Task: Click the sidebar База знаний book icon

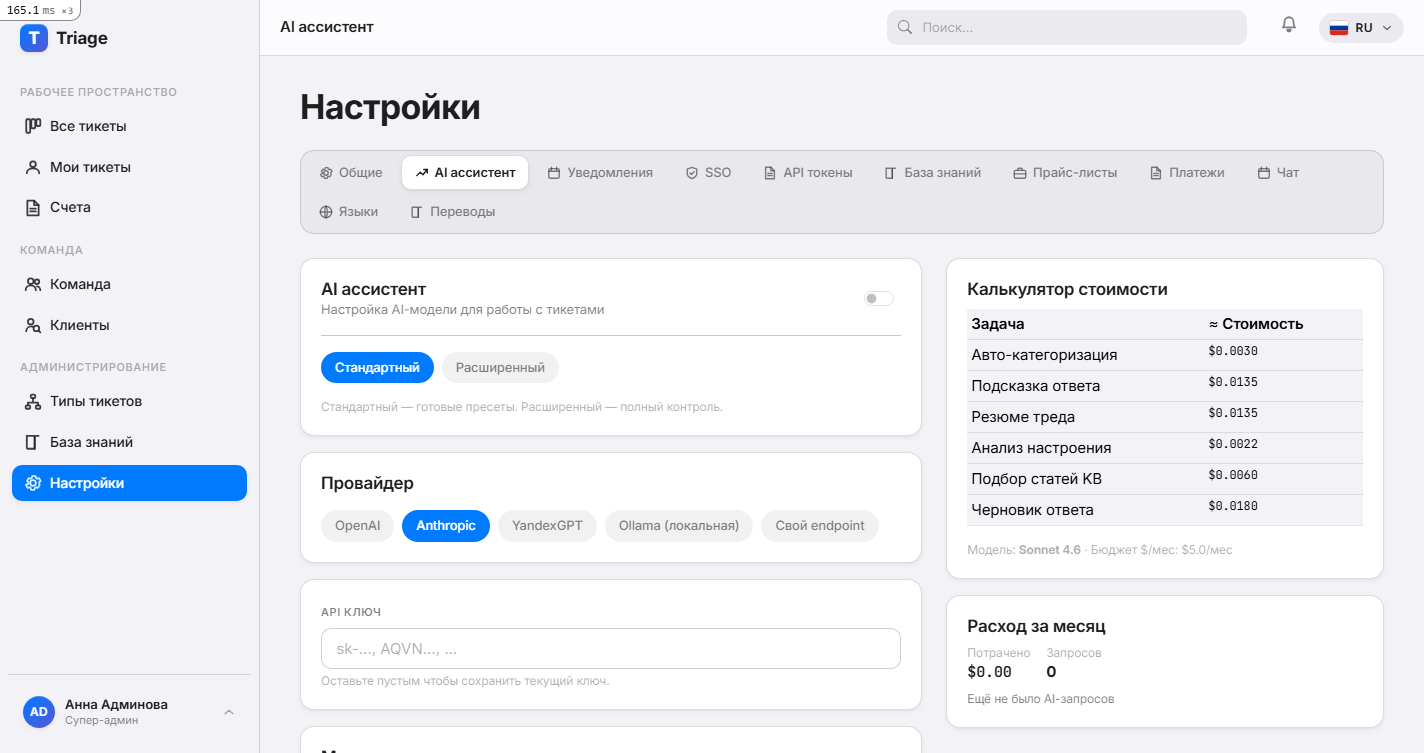Action: pyautogui.click(x=33, y=442)
